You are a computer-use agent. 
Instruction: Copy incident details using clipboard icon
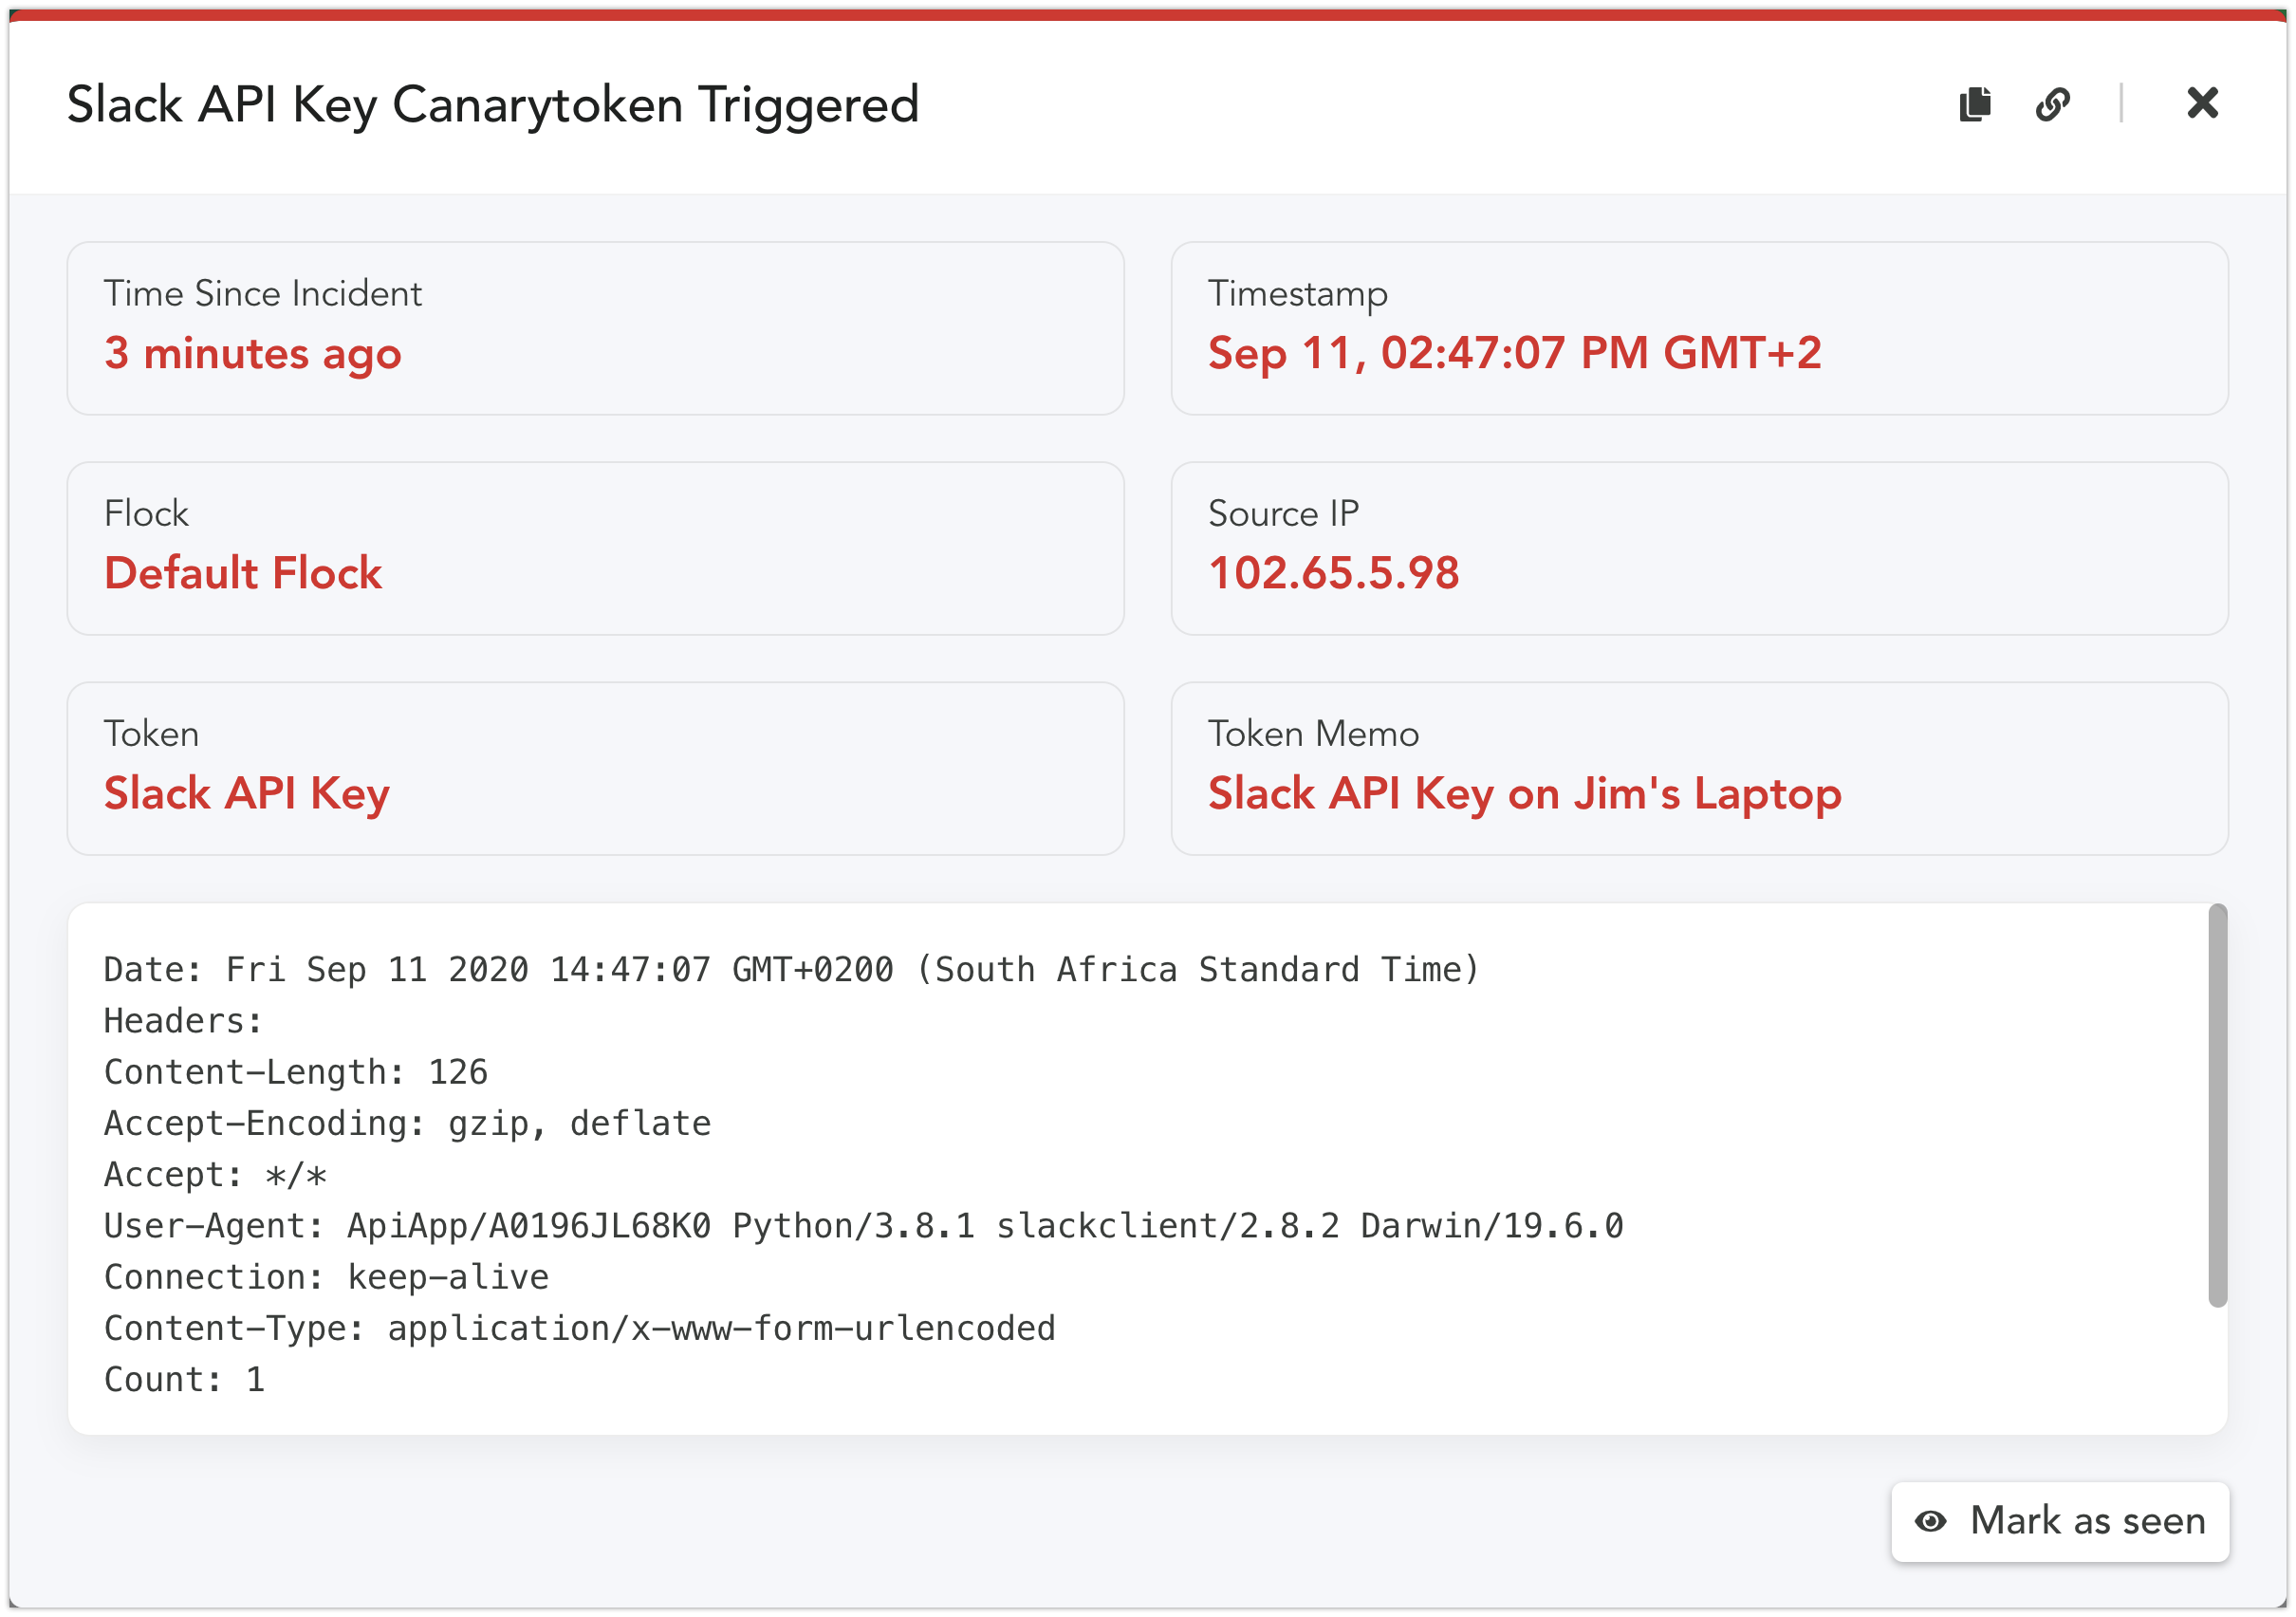(1974, 103)
